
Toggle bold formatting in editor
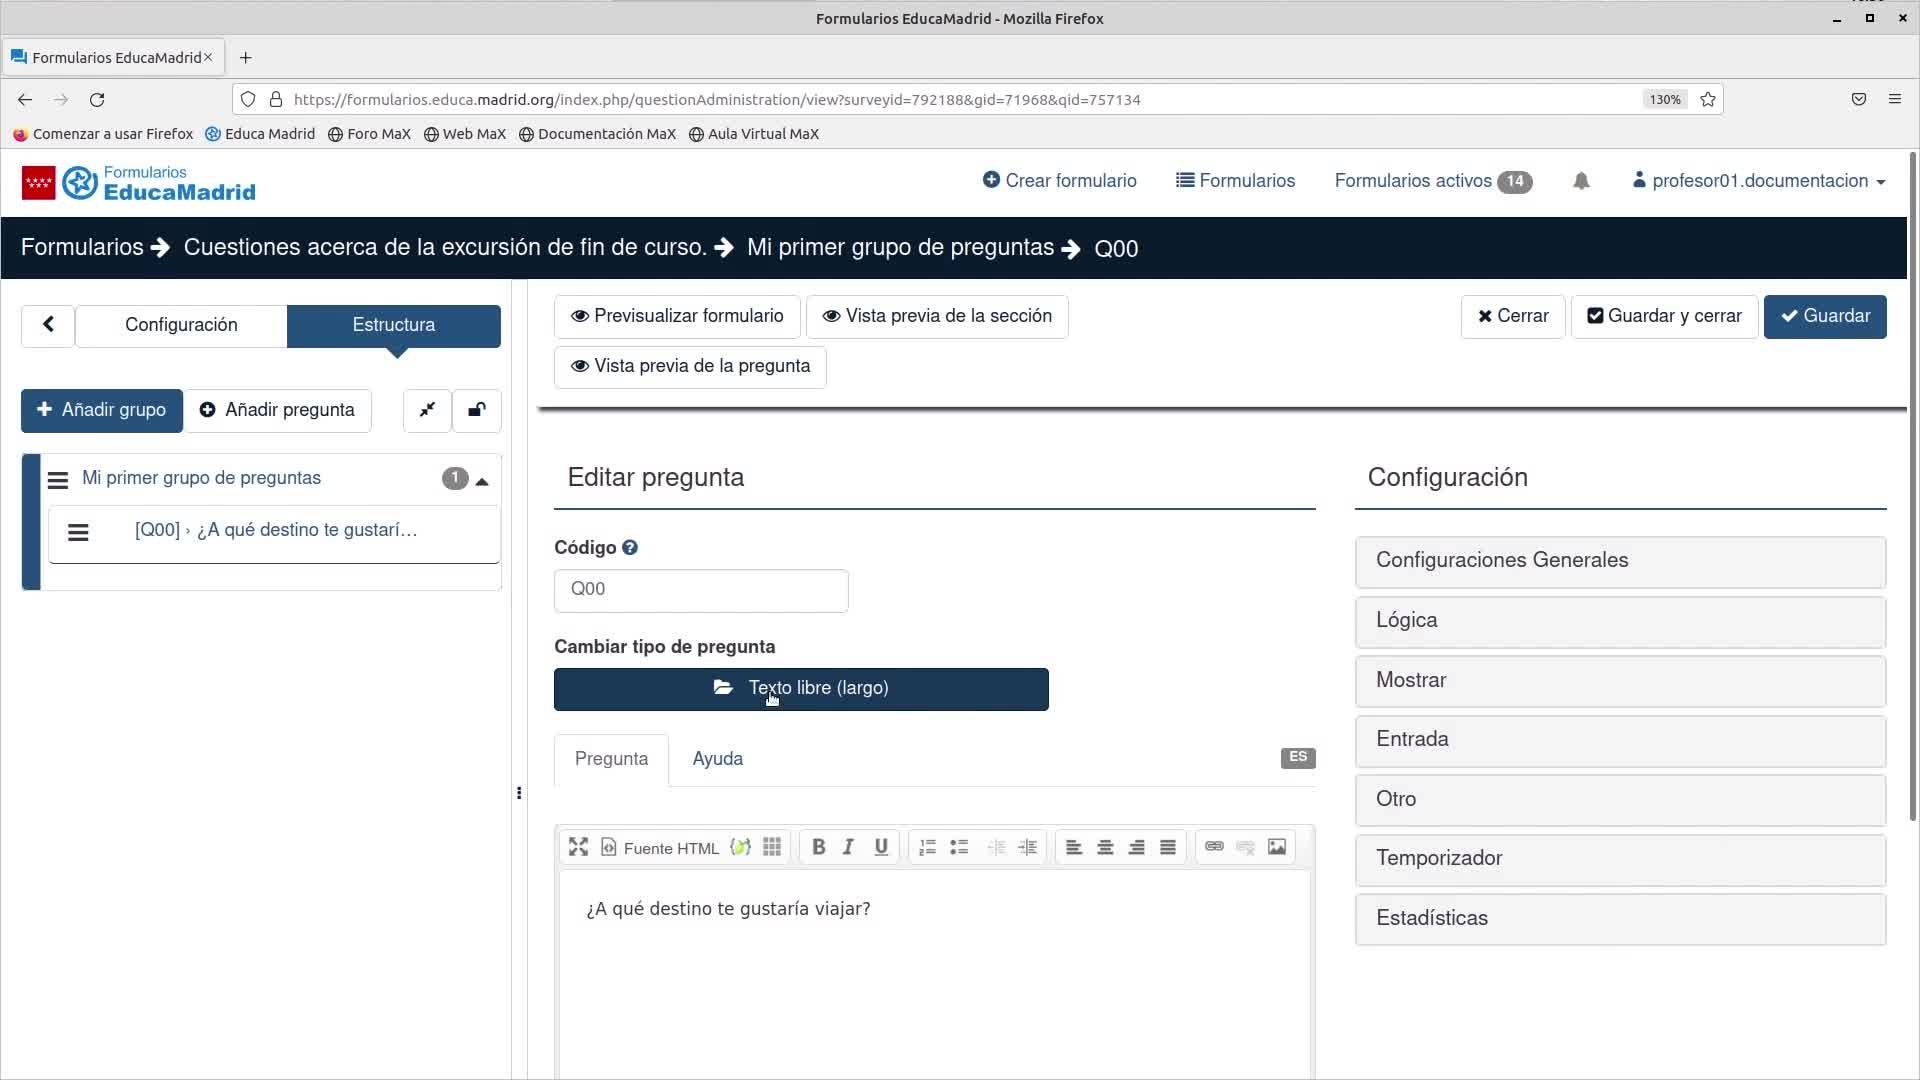818,847
